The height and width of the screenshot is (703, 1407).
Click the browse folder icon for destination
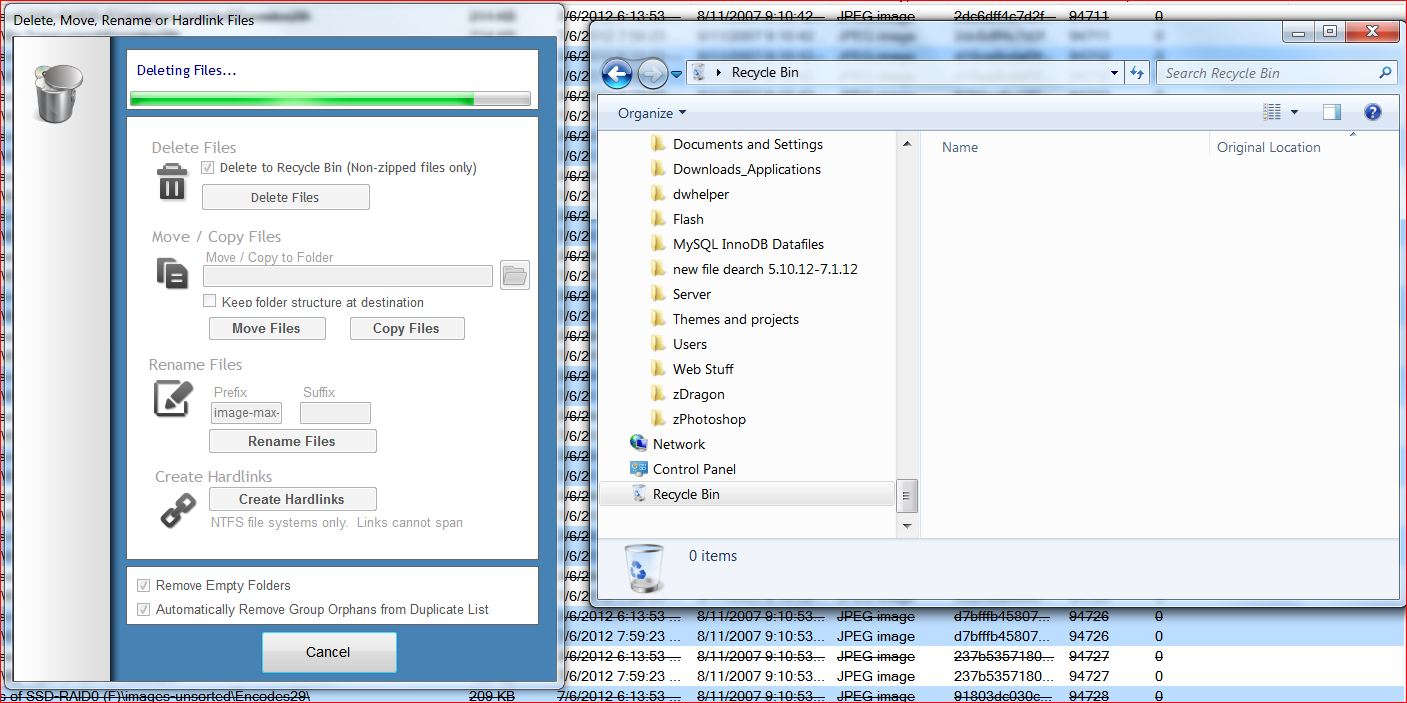click(514, 275)
